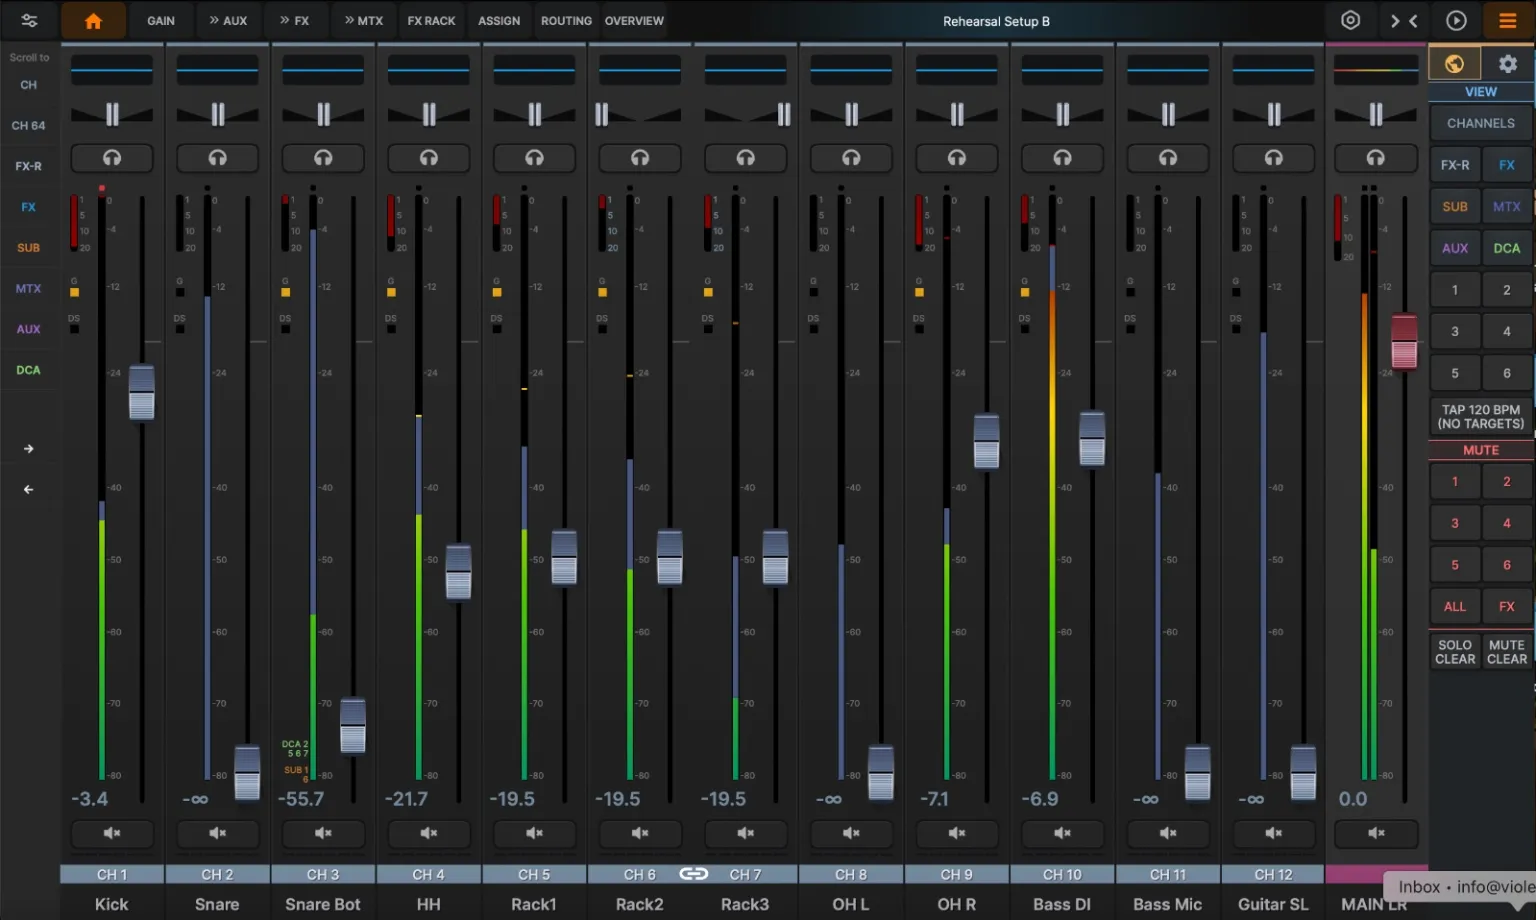This screenshot has height=920, width=1536.
Task: Solo the Kick channel with headphone icon
Action: [x=112, y=158]
